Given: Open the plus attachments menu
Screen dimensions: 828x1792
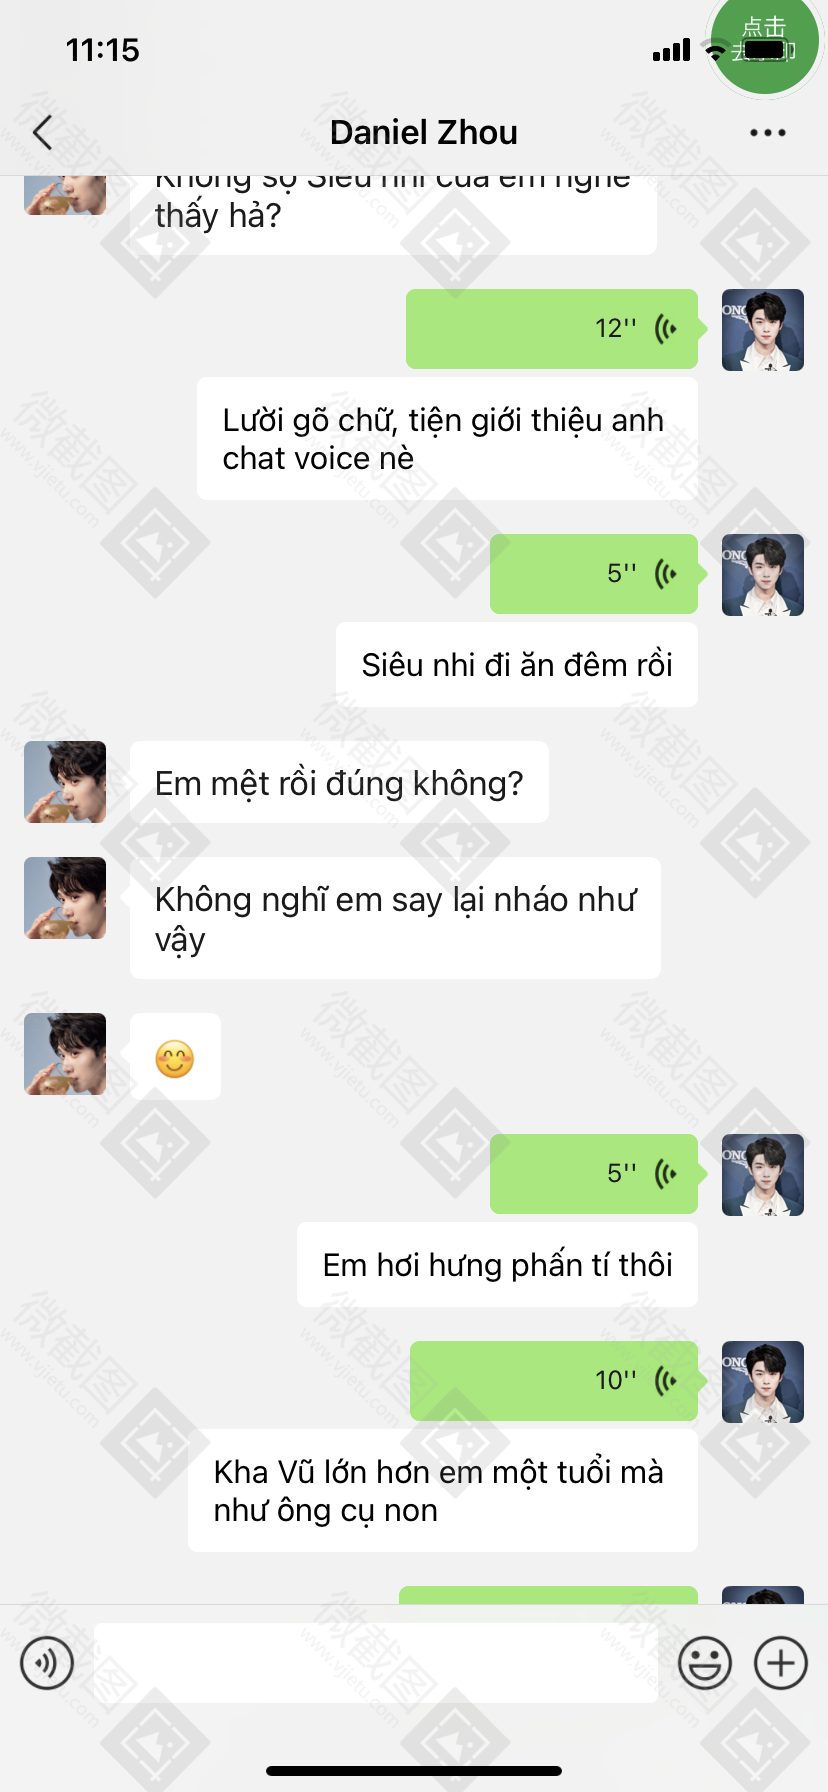Looking at the screenshot, I should (x=781, y=1663).
